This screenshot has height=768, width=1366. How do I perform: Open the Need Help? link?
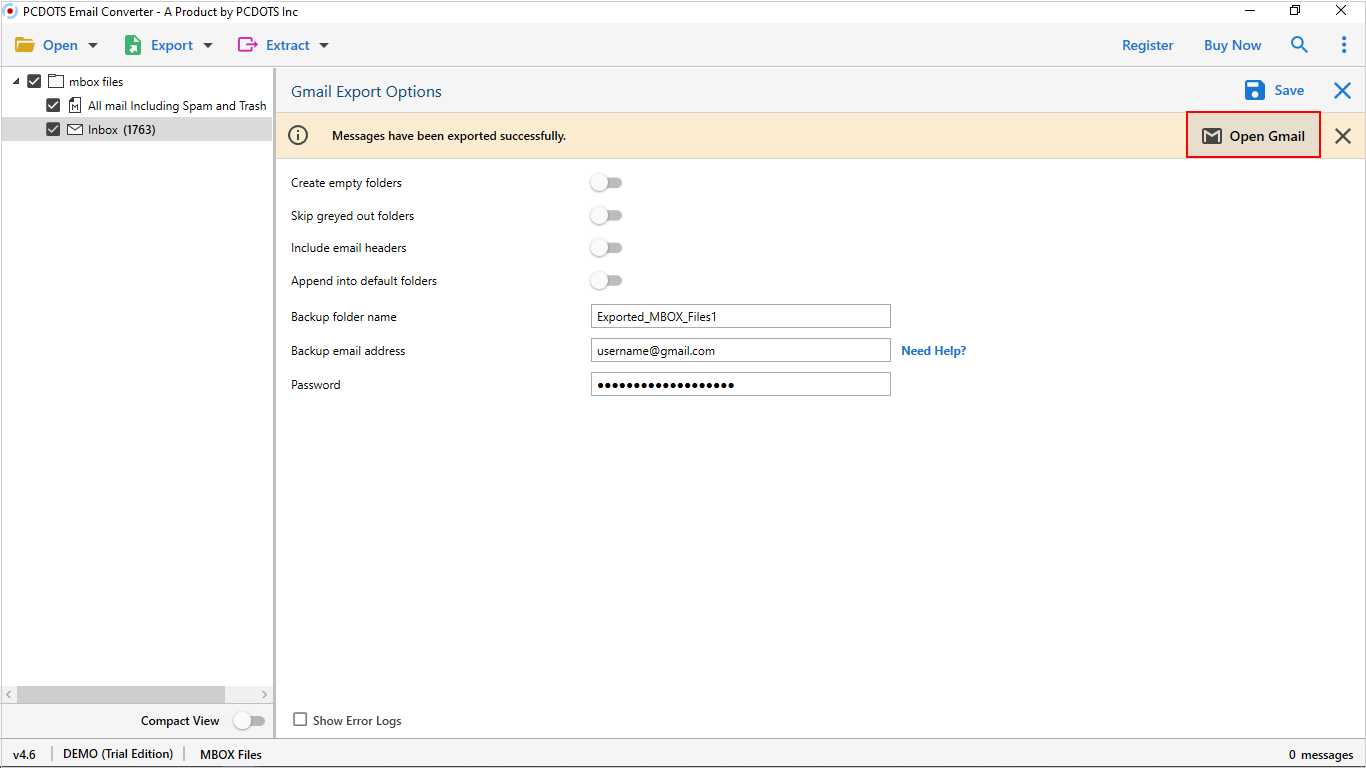pos(934,351)
